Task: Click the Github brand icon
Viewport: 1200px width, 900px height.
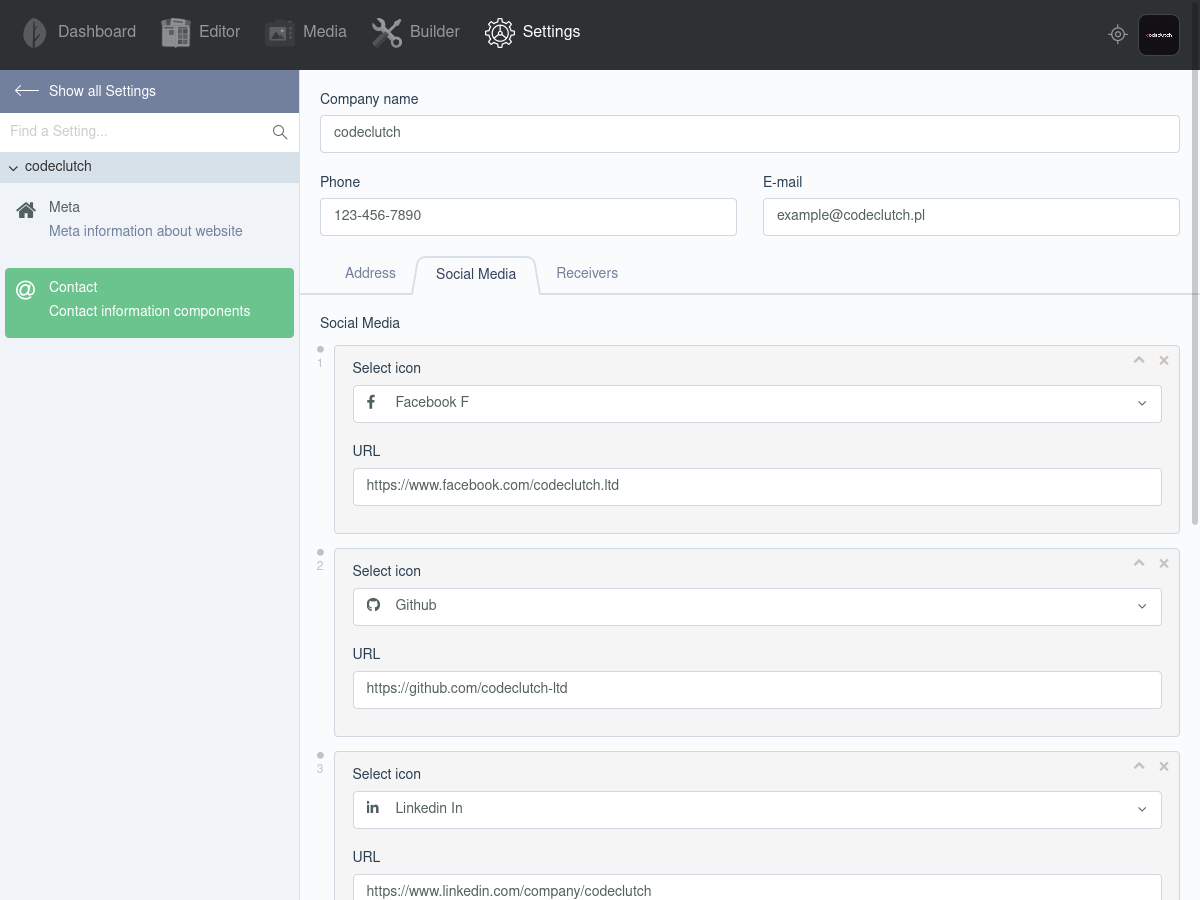Action: point(373,605)
